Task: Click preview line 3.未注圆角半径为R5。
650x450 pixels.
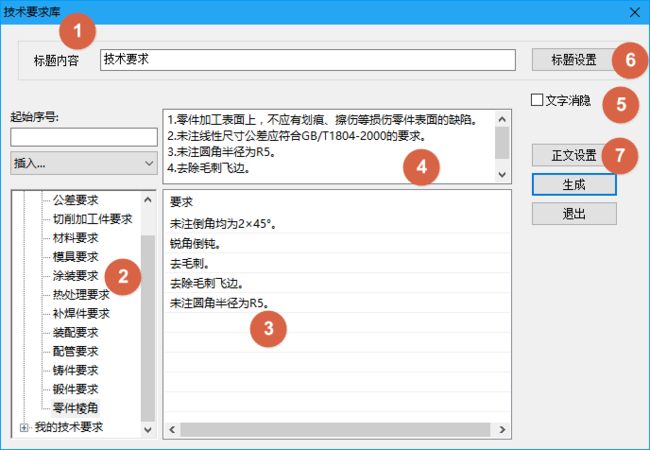Action: click(x=222, y=152)
